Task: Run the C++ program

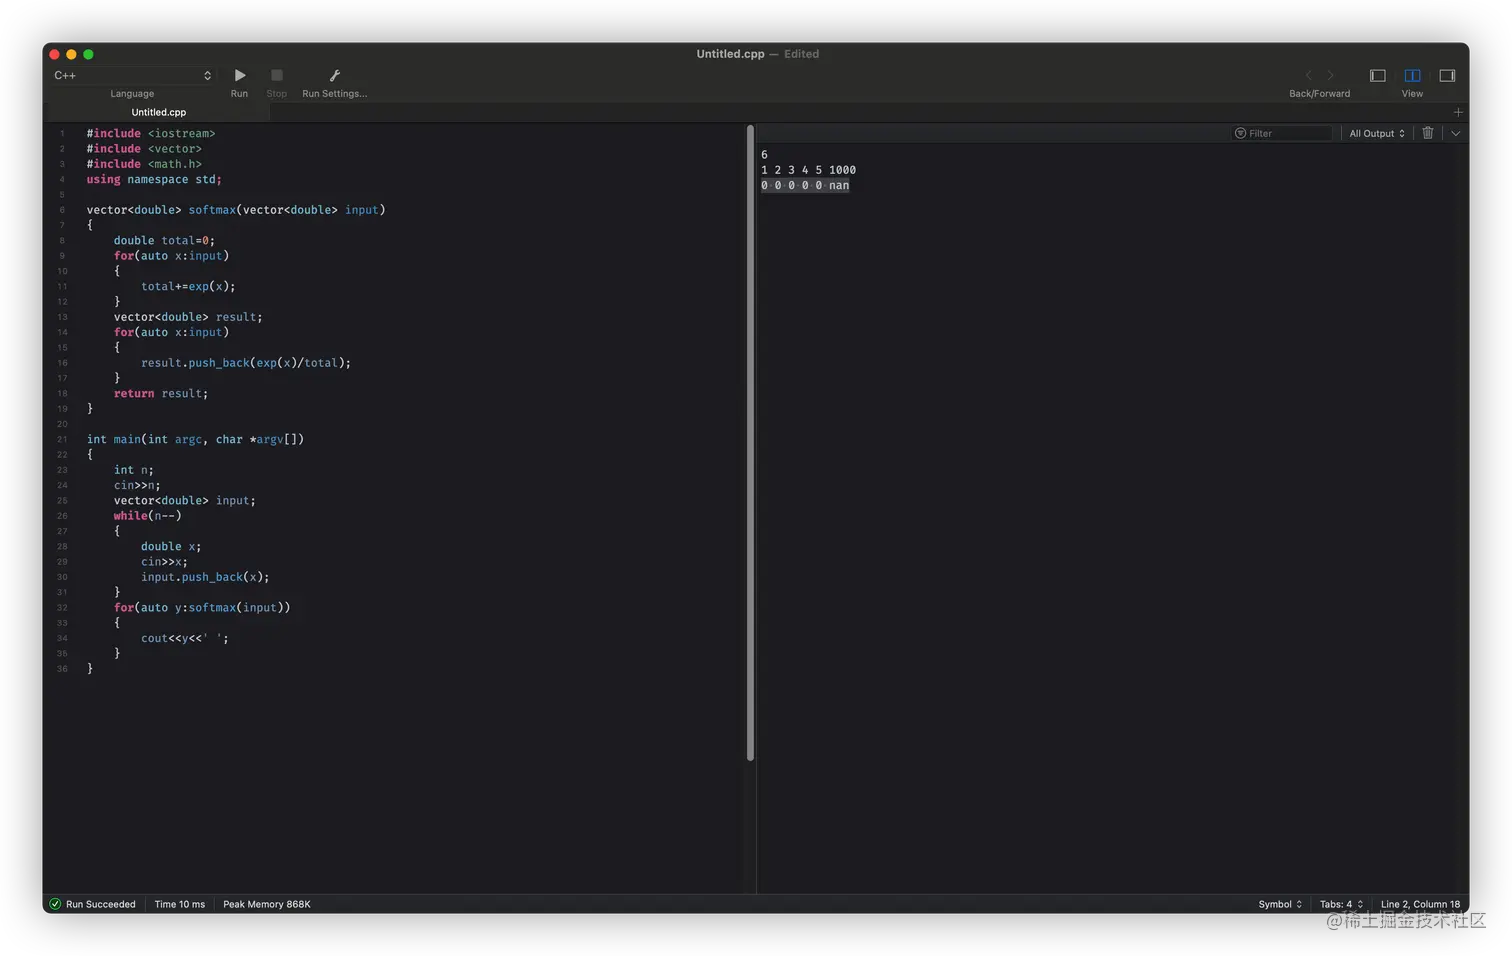Action: [x=240, y=75]
